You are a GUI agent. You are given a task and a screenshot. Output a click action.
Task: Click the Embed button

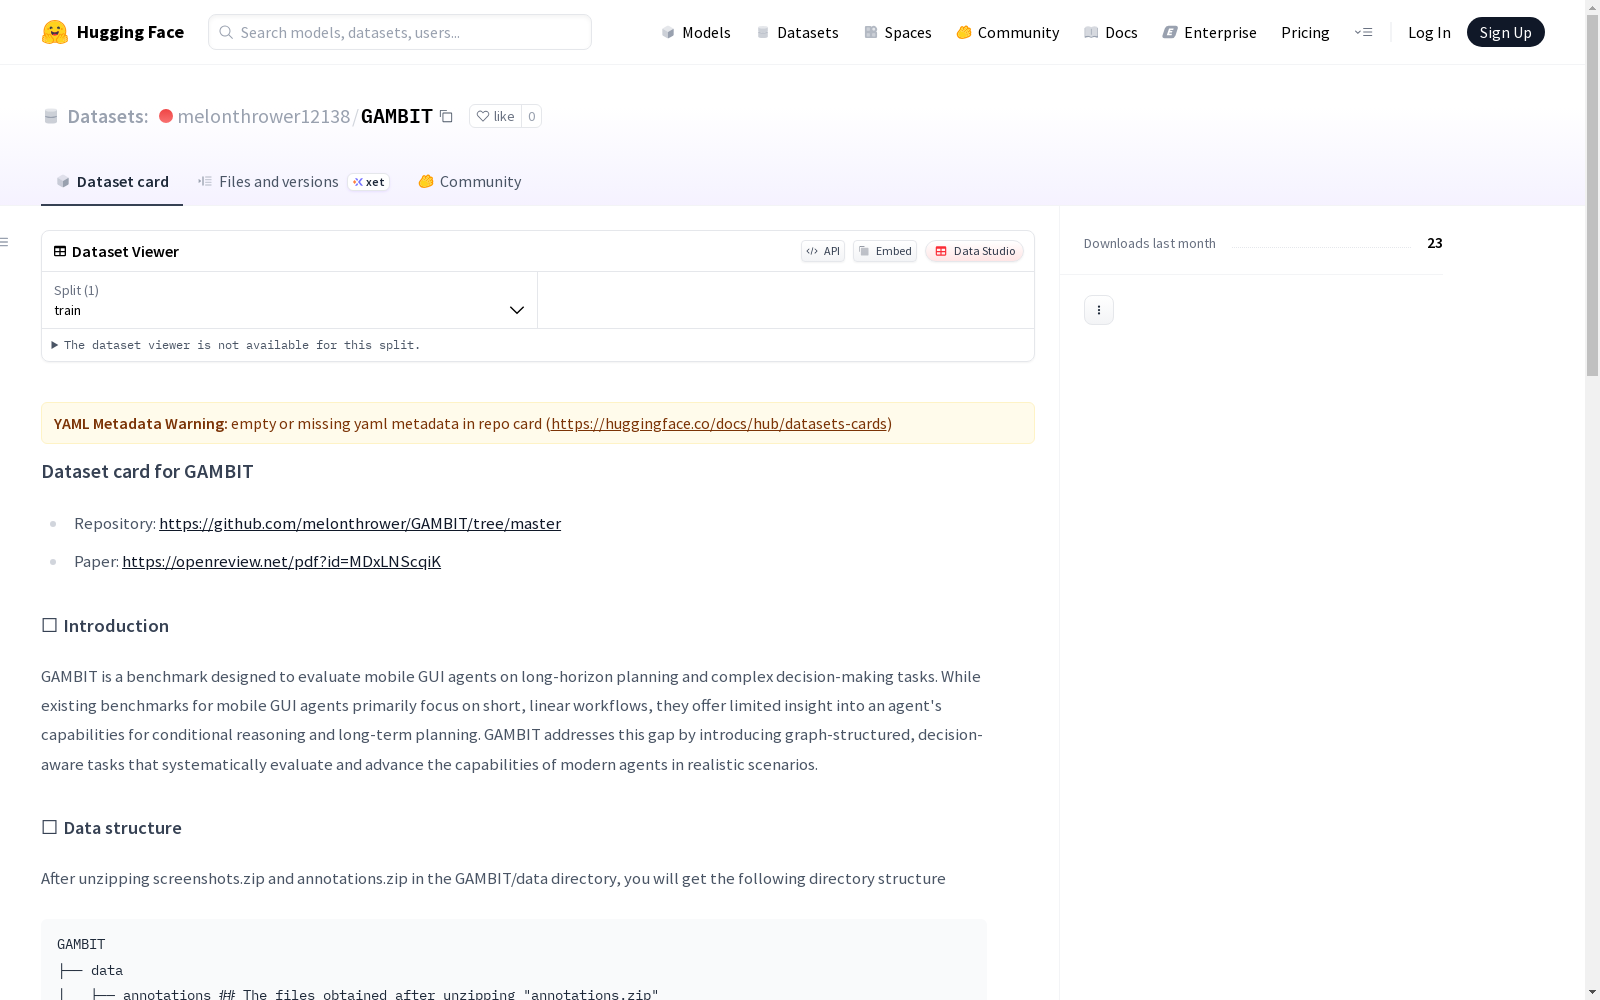(x=885, y=251)
